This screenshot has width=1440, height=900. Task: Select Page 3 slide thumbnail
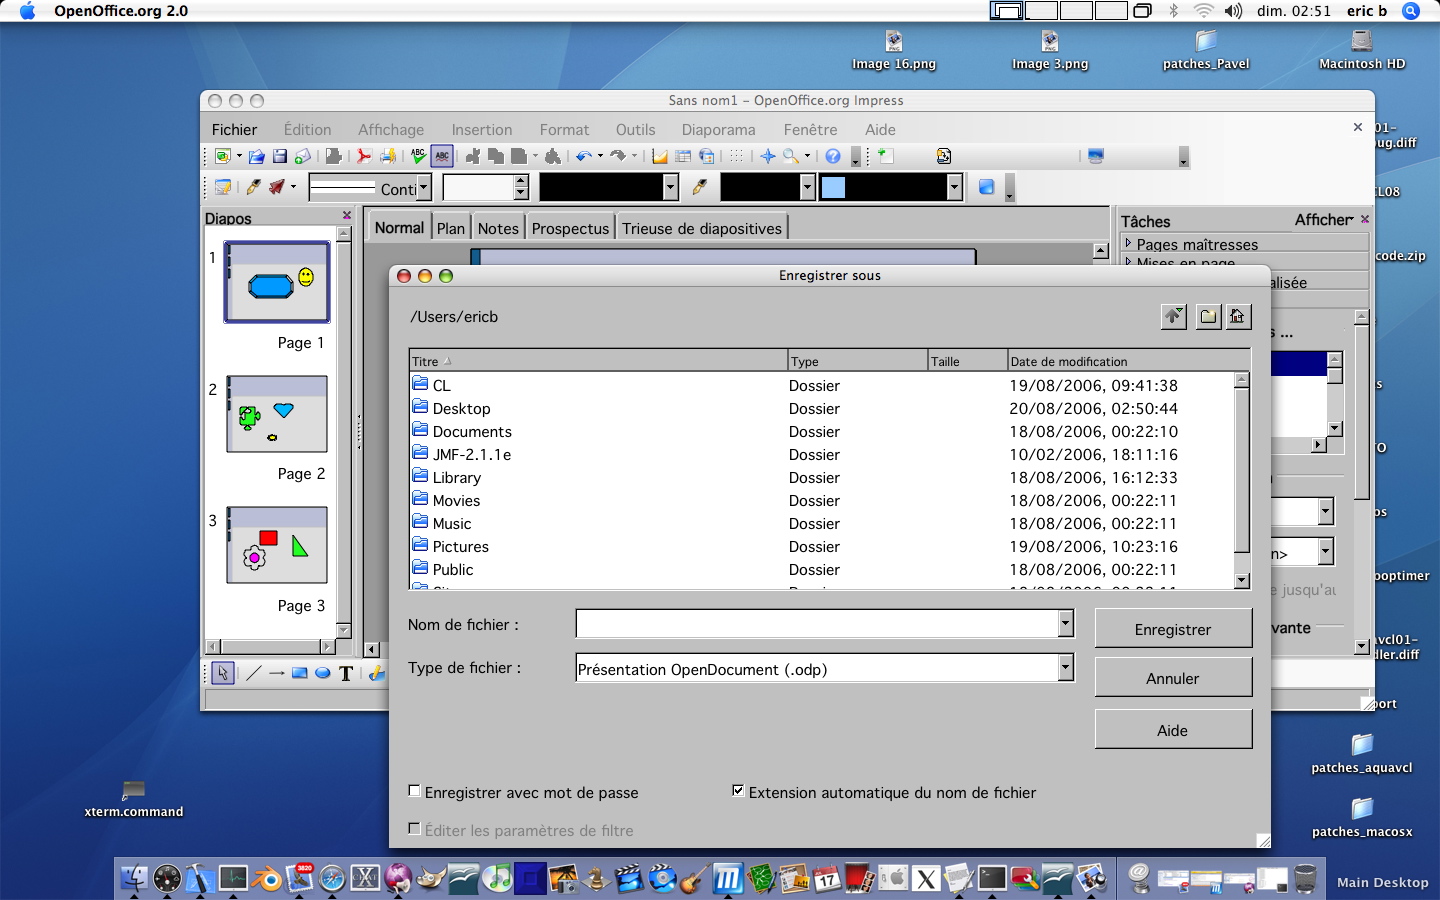[x=277, y=545]
